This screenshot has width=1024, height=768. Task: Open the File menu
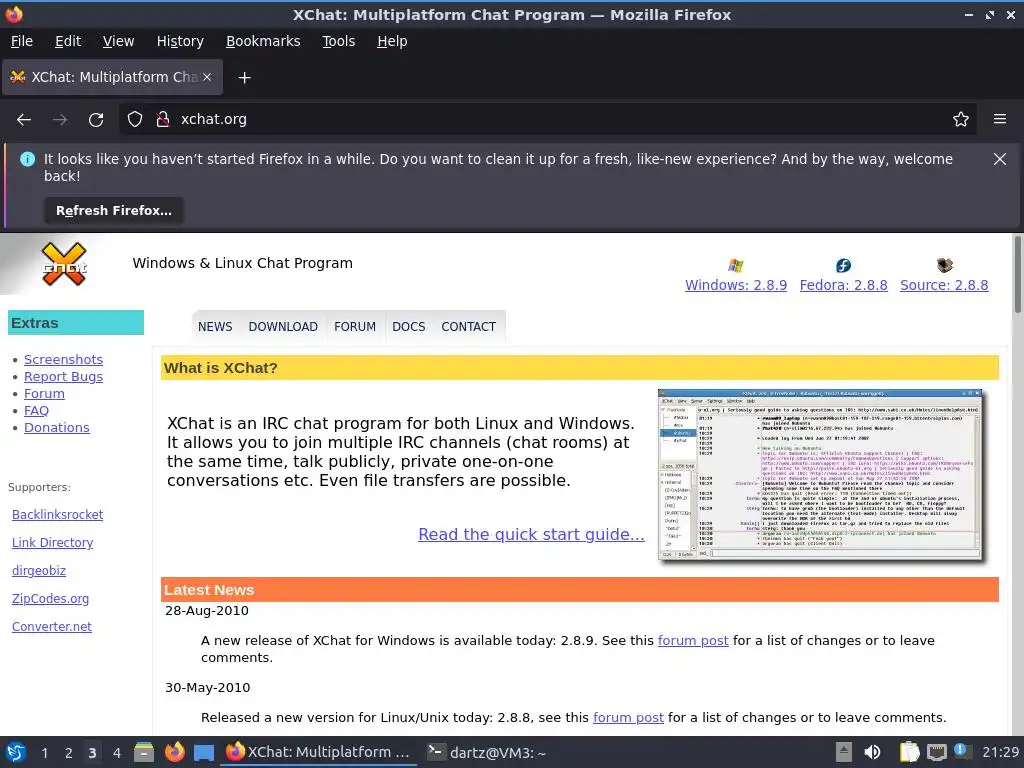pyautogui.click(x=22, y=41)
